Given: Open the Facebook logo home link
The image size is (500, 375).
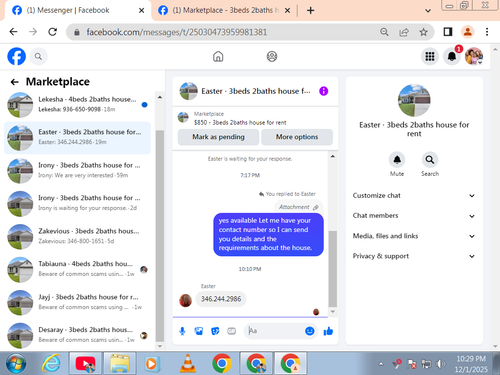Looking at the screenshot, I should coord(16,56).
